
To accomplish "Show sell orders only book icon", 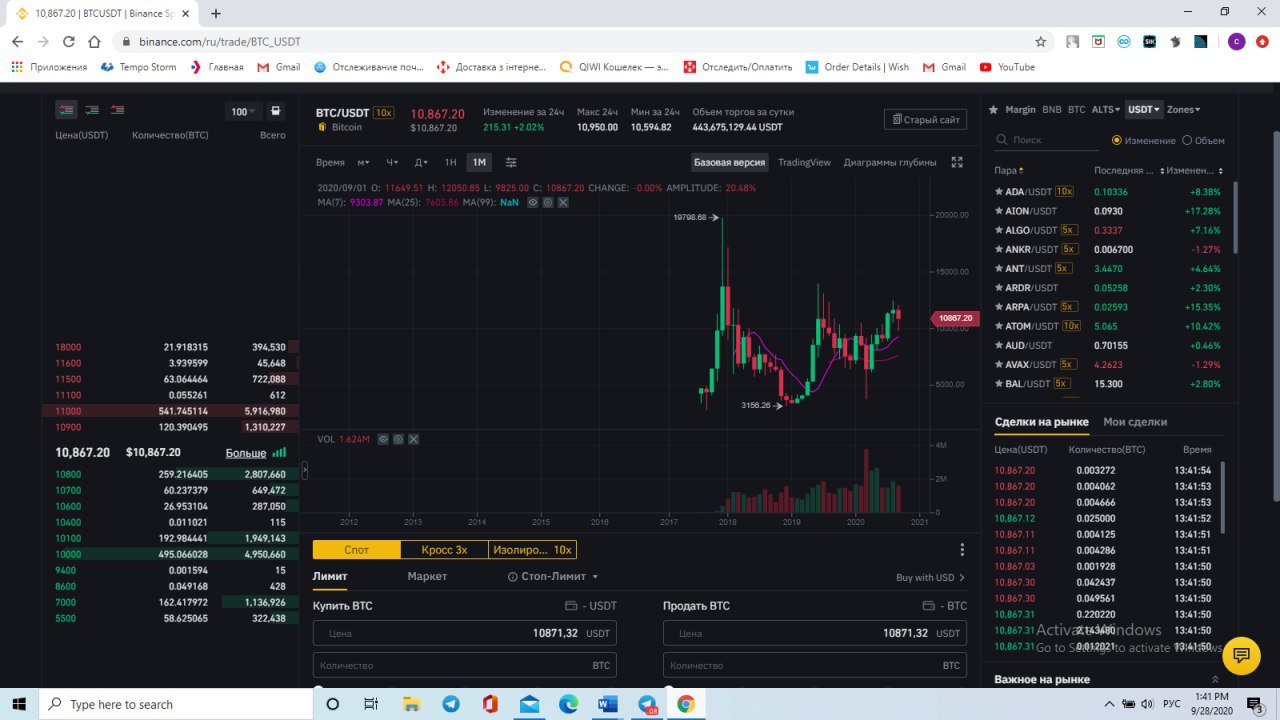I will tap(118, 110).
